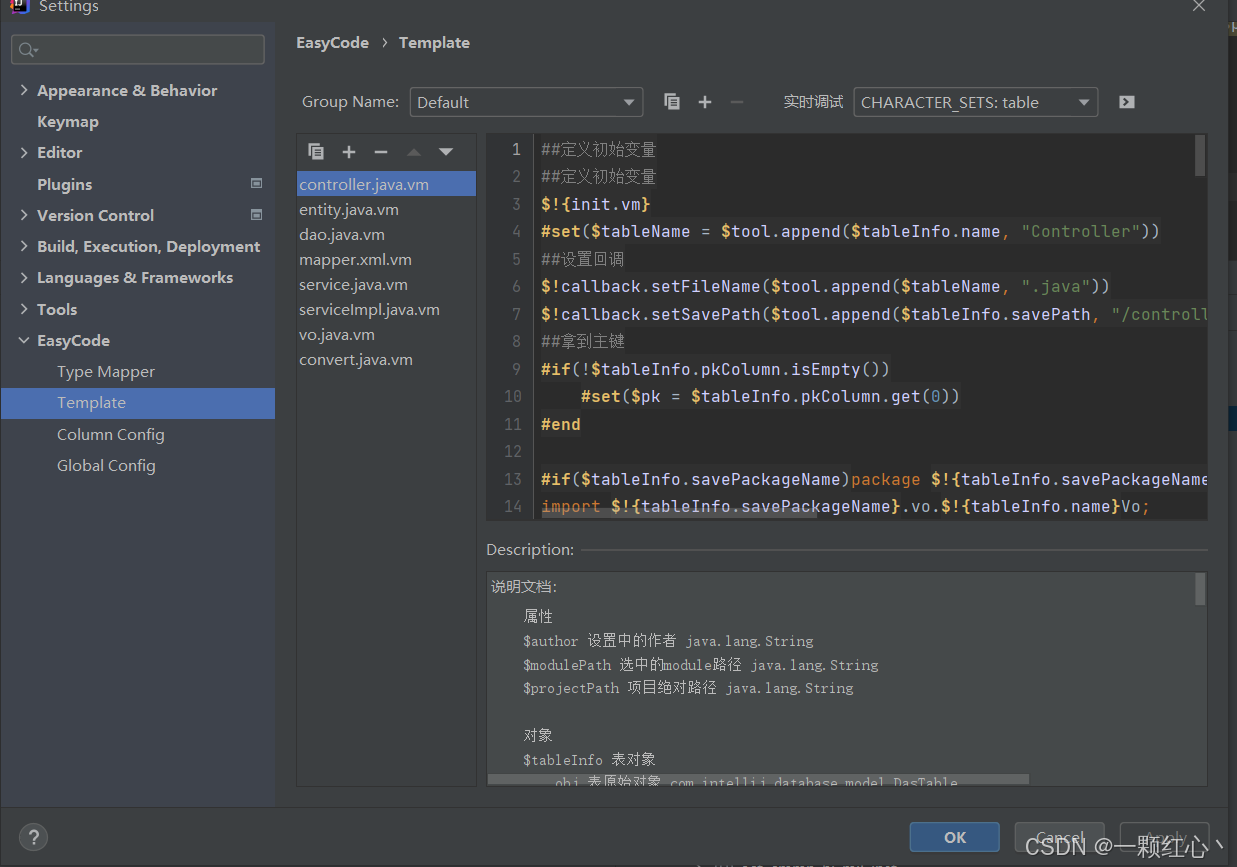1237x867 pixels.
Task: Click code line $!{init.vm}
Action: tap(596, 204)
